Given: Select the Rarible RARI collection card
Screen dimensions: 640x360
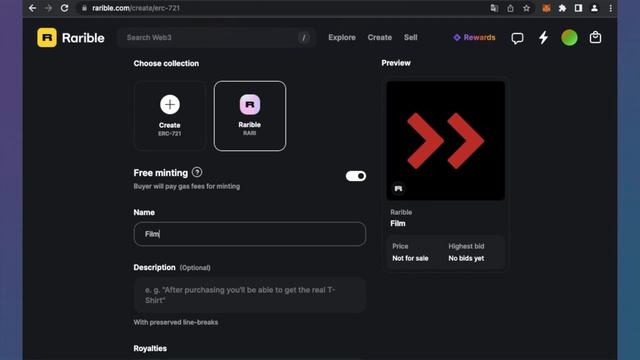Looking at the screenshot, I should click(x=250, y=116).
